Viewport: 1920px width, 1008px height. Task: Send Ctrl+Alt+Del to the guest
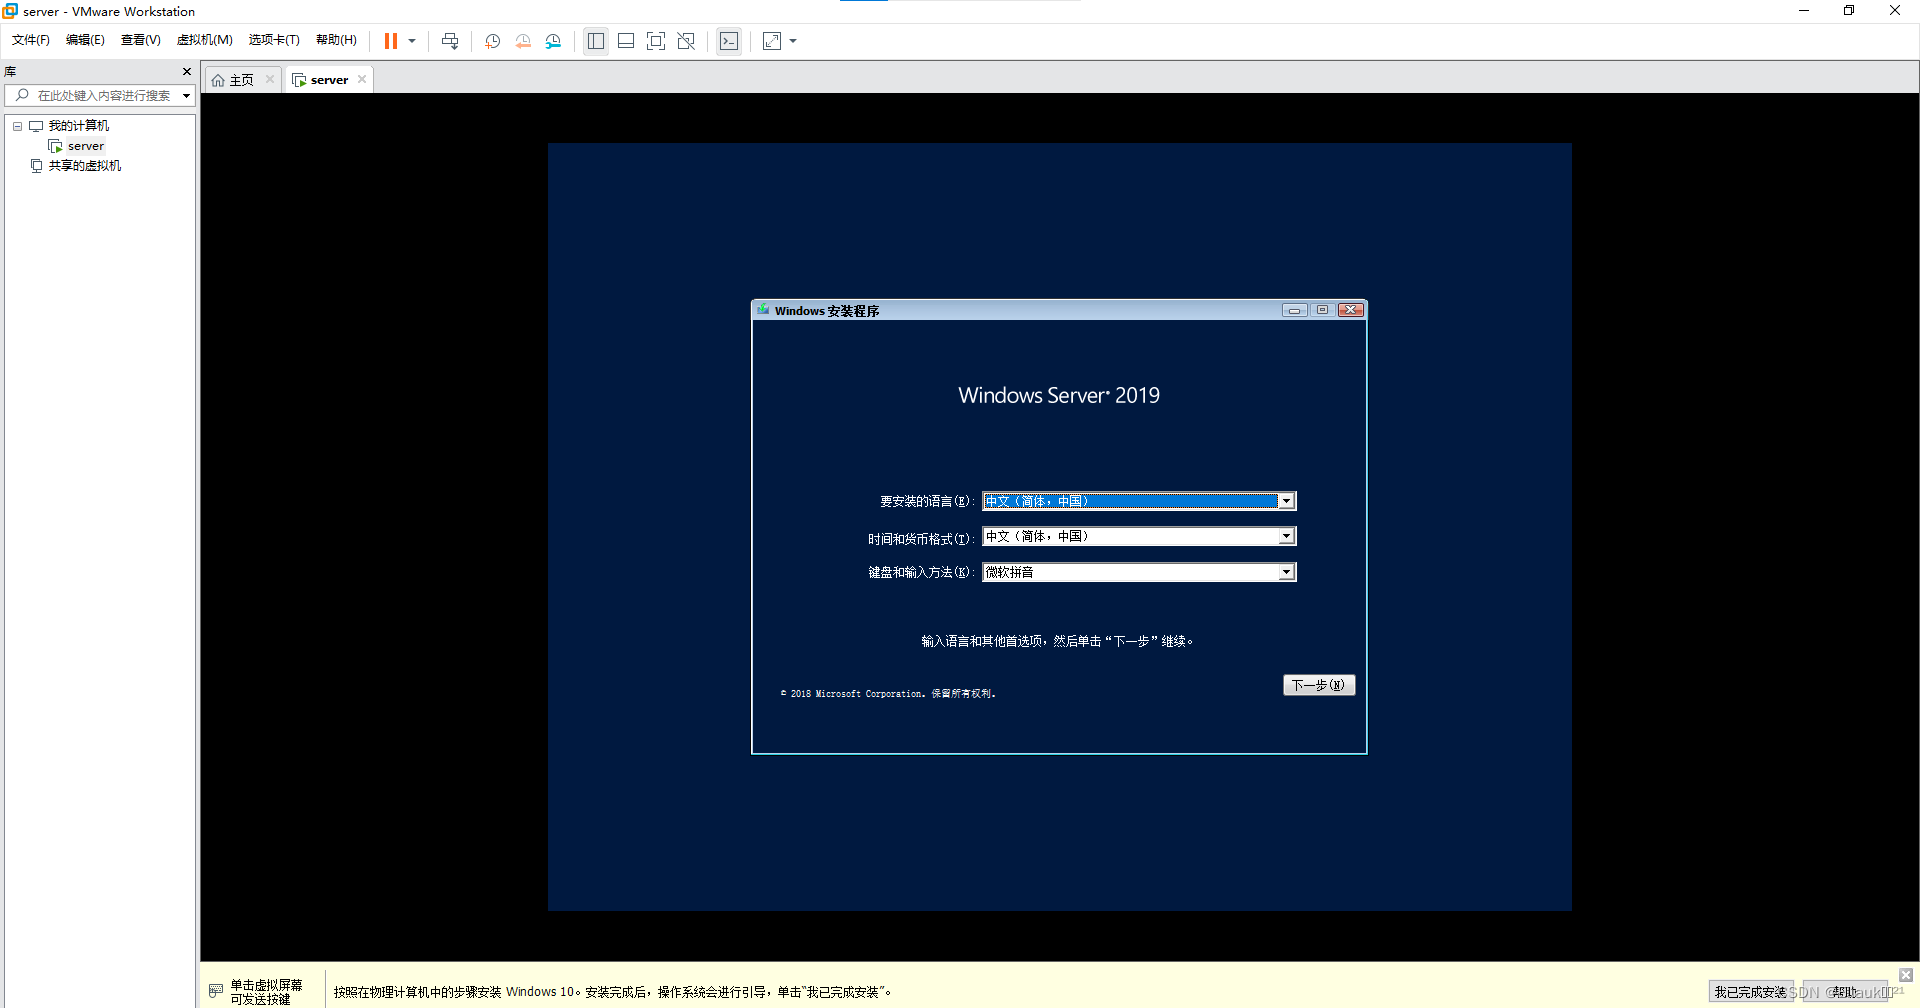coord(450,41)
